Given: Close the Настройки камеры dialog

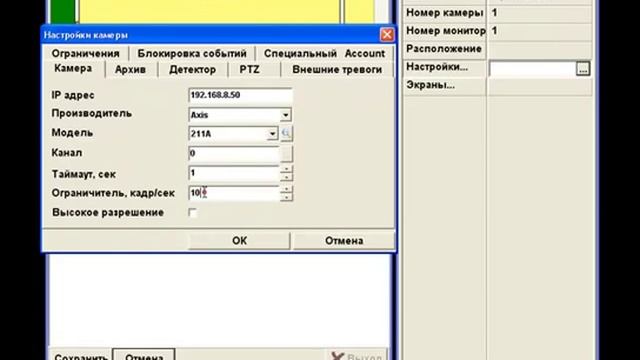Looking at the screenshot, I should [387, 35].
